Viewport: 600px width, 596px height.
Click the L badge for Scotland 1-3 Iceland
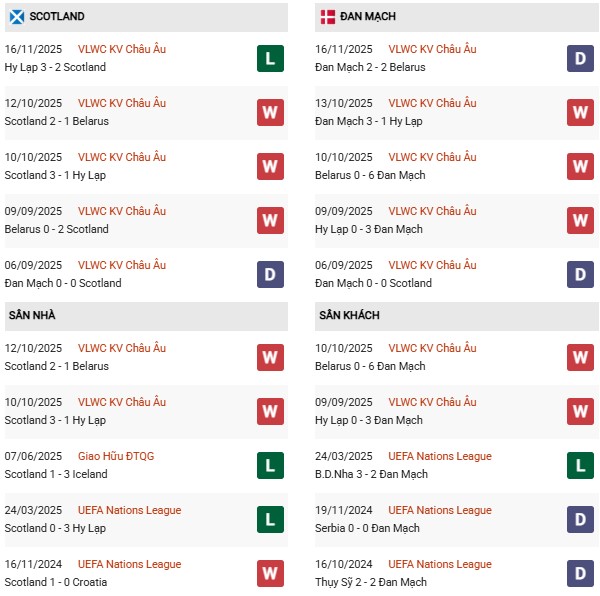270,465
